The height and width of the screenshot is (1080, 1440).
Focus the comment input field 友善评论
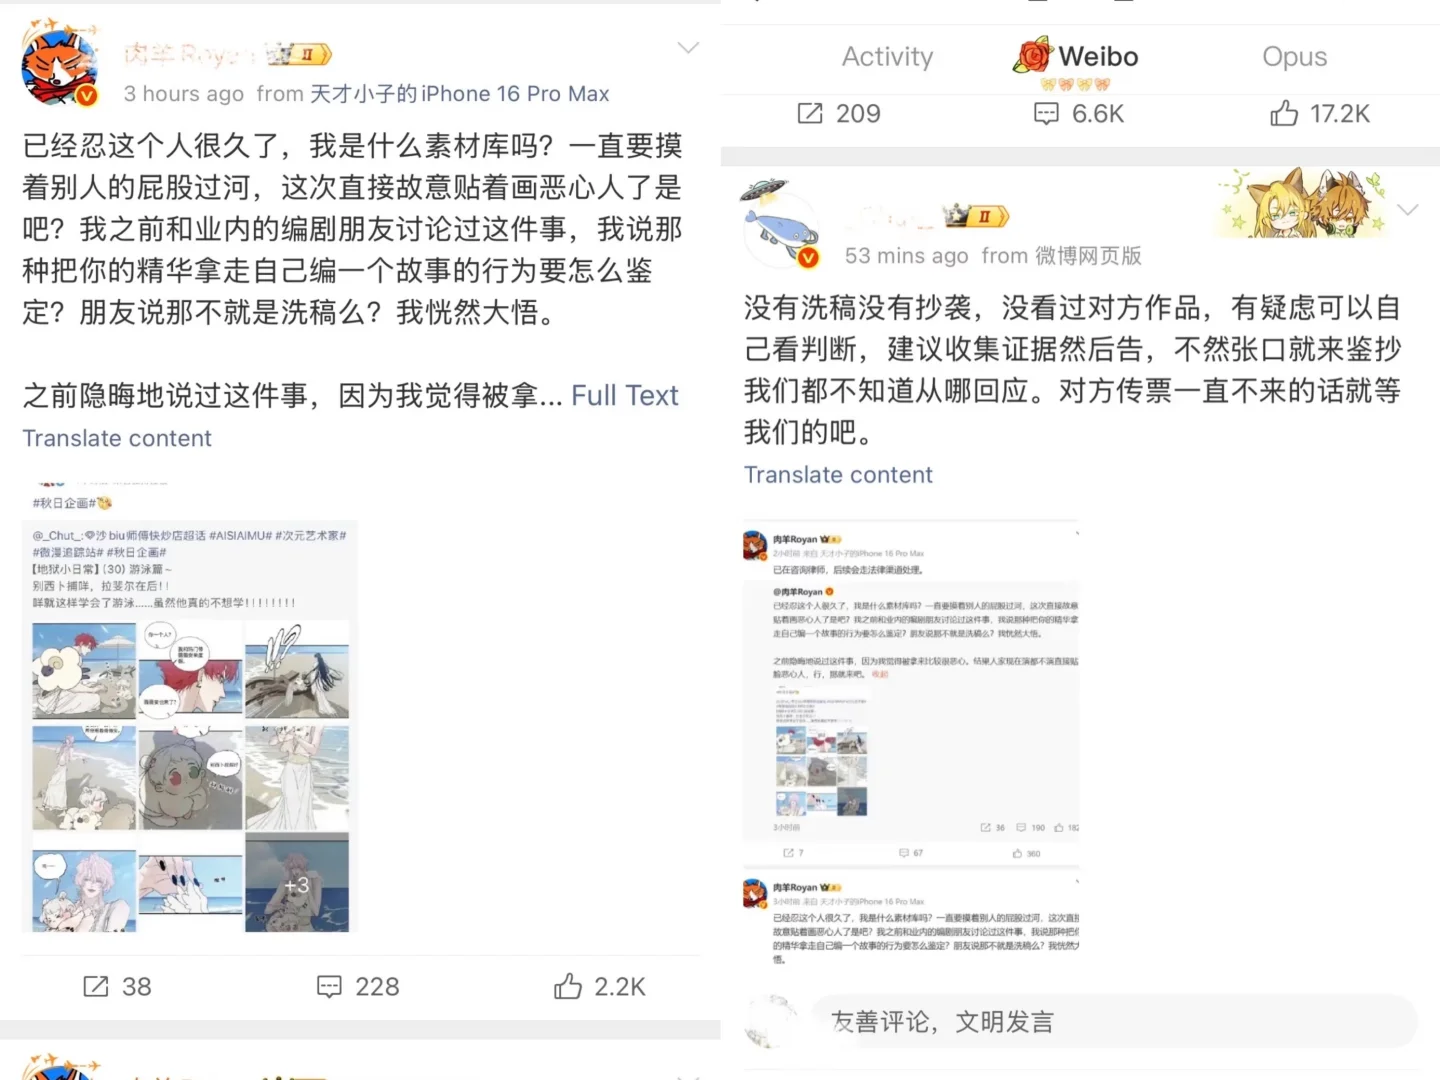(1113, 1022)
